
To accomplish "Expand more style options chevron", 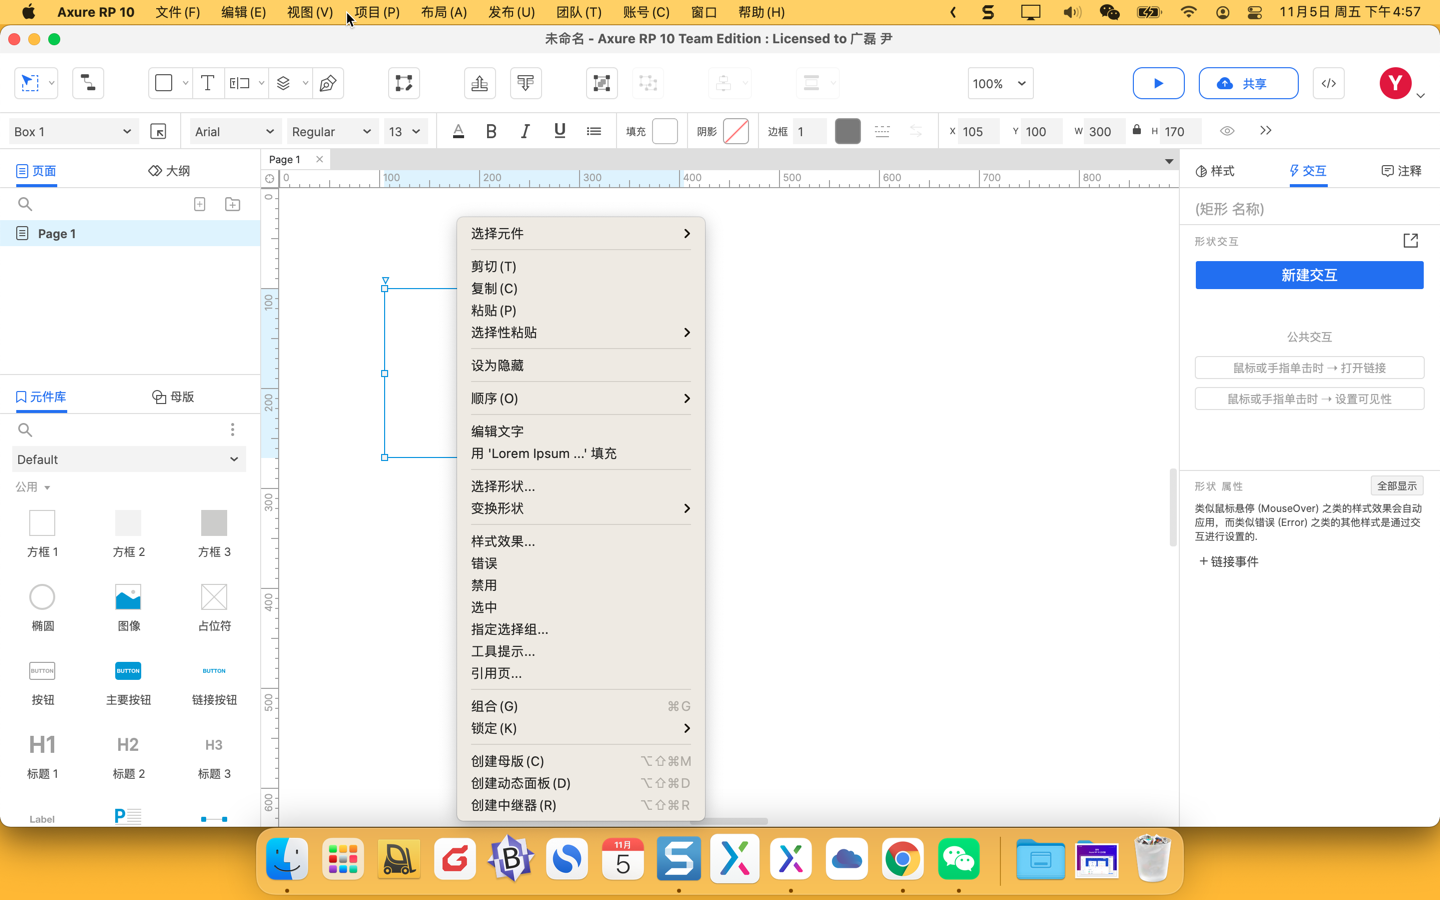I will tap(1265, 131).
